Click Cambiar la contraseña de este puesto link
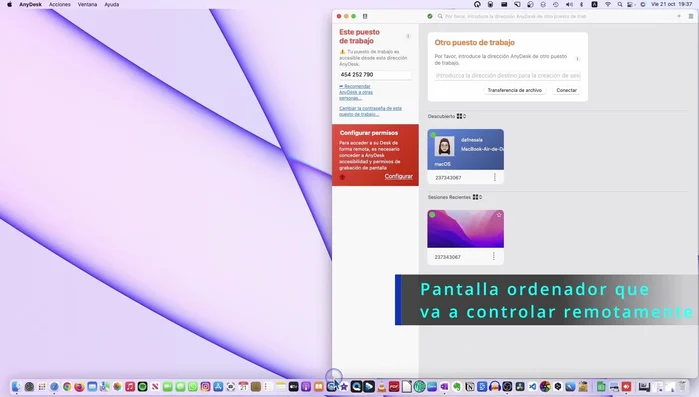 coord(370,111)
